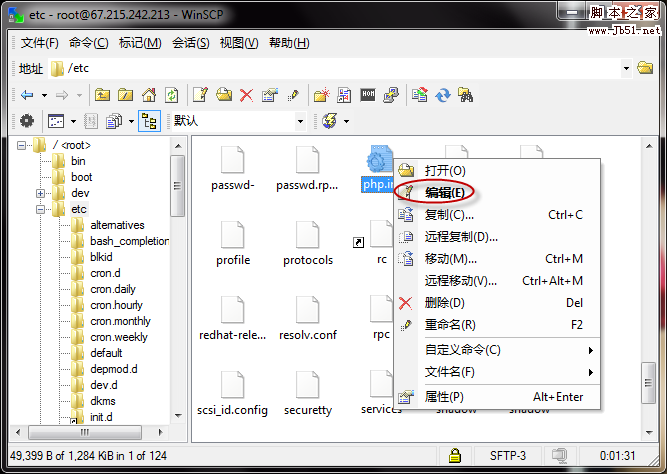Open the Back history dropdown arrow
The height and width of the screenshot is (474, 667).
click(x=44, y=95)
